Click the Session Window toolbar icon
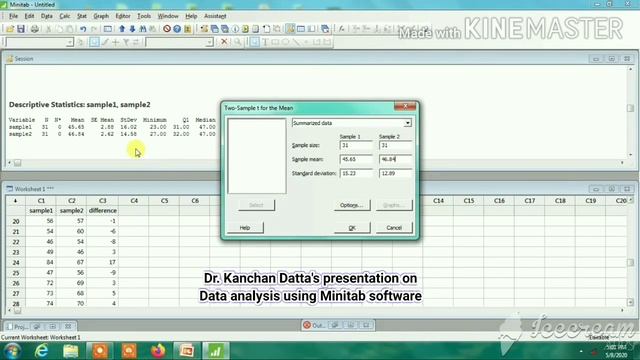The width and height of the screenshot is (640, 360). pyautogui.click(x=290, y=29)
